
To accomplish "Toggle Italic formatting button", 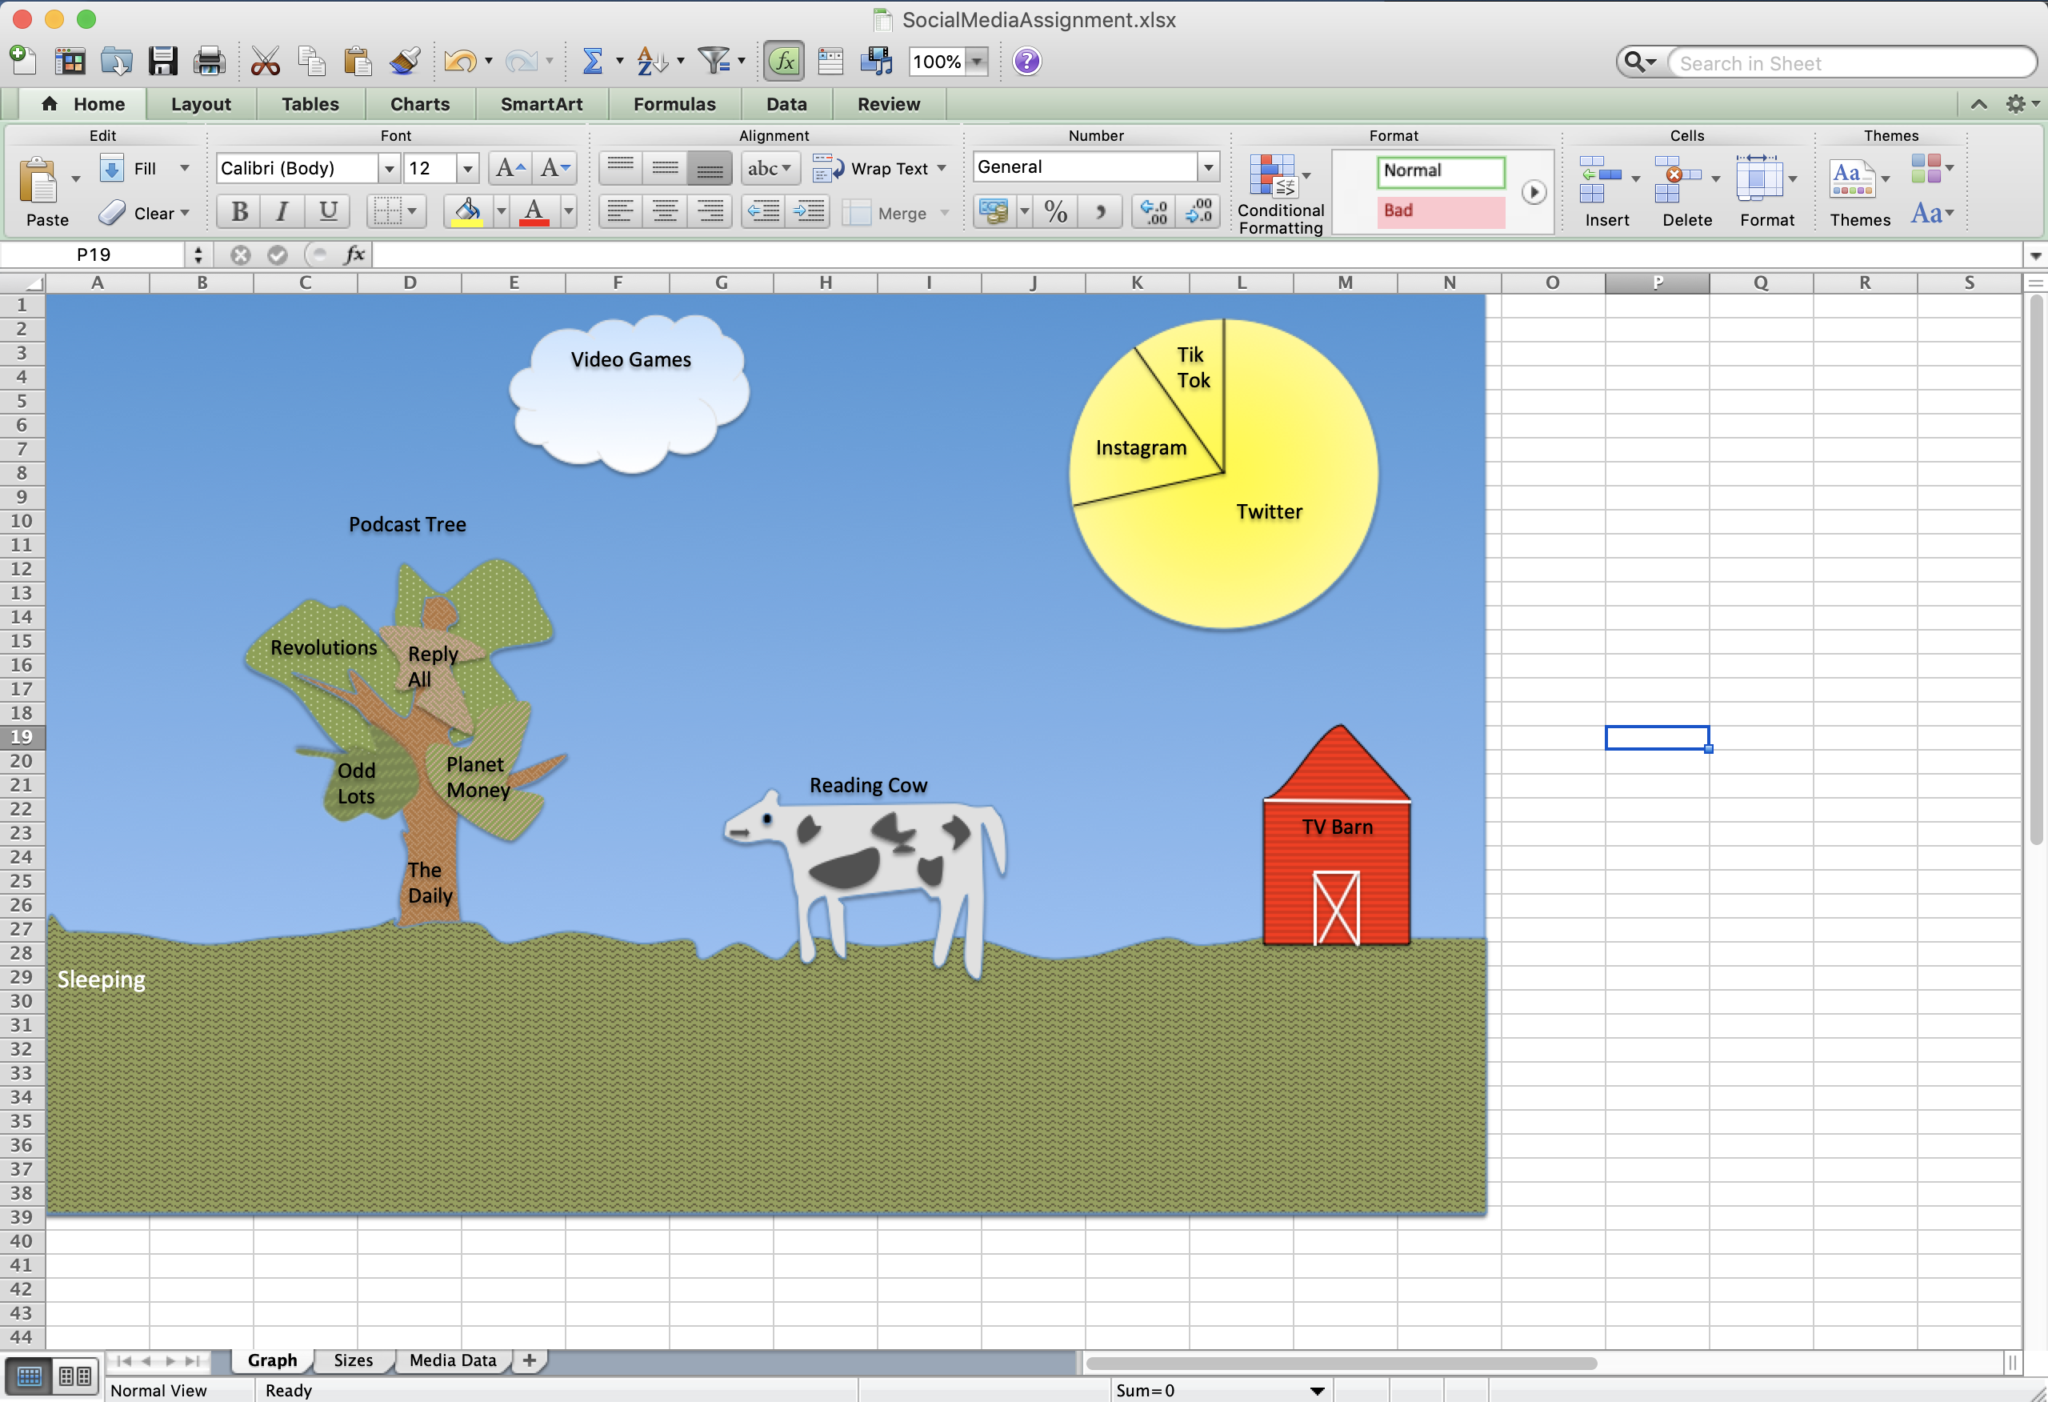I will click(283, 211).
